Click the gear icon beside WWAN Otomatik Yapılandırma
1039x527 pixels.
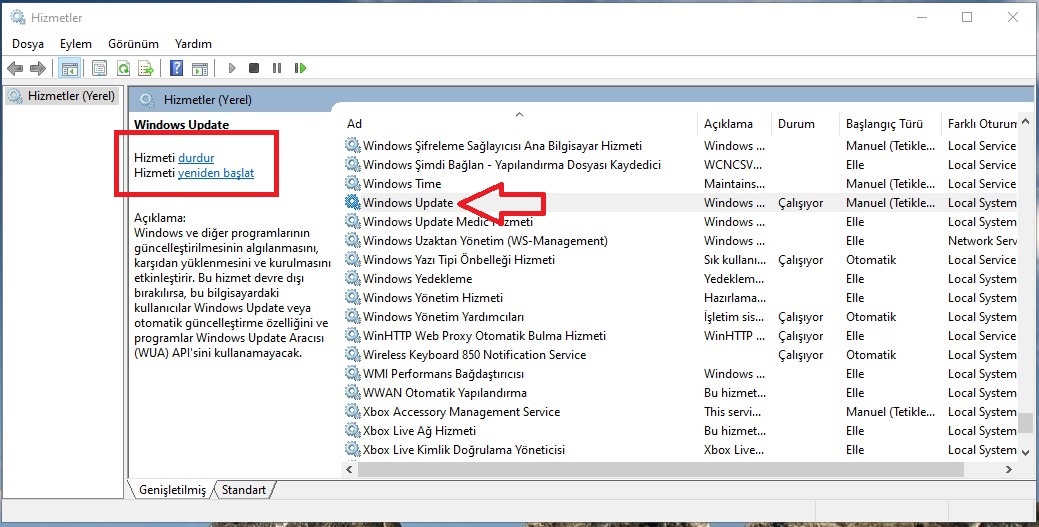[353, 392]
